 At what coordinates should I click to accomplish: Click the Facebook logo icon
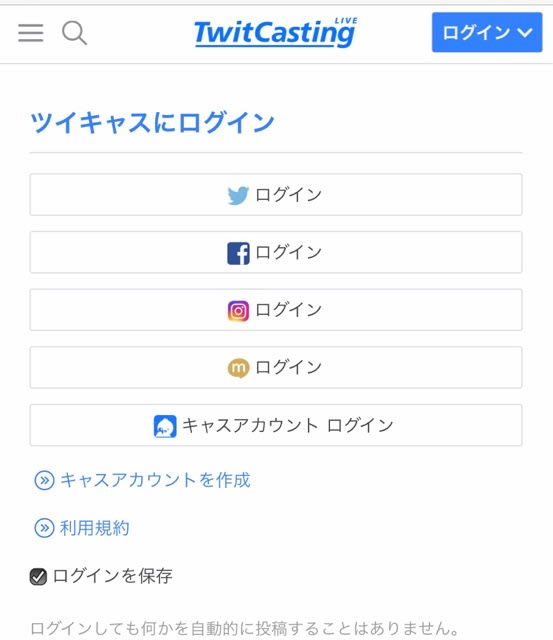click(x=238, y=253)
